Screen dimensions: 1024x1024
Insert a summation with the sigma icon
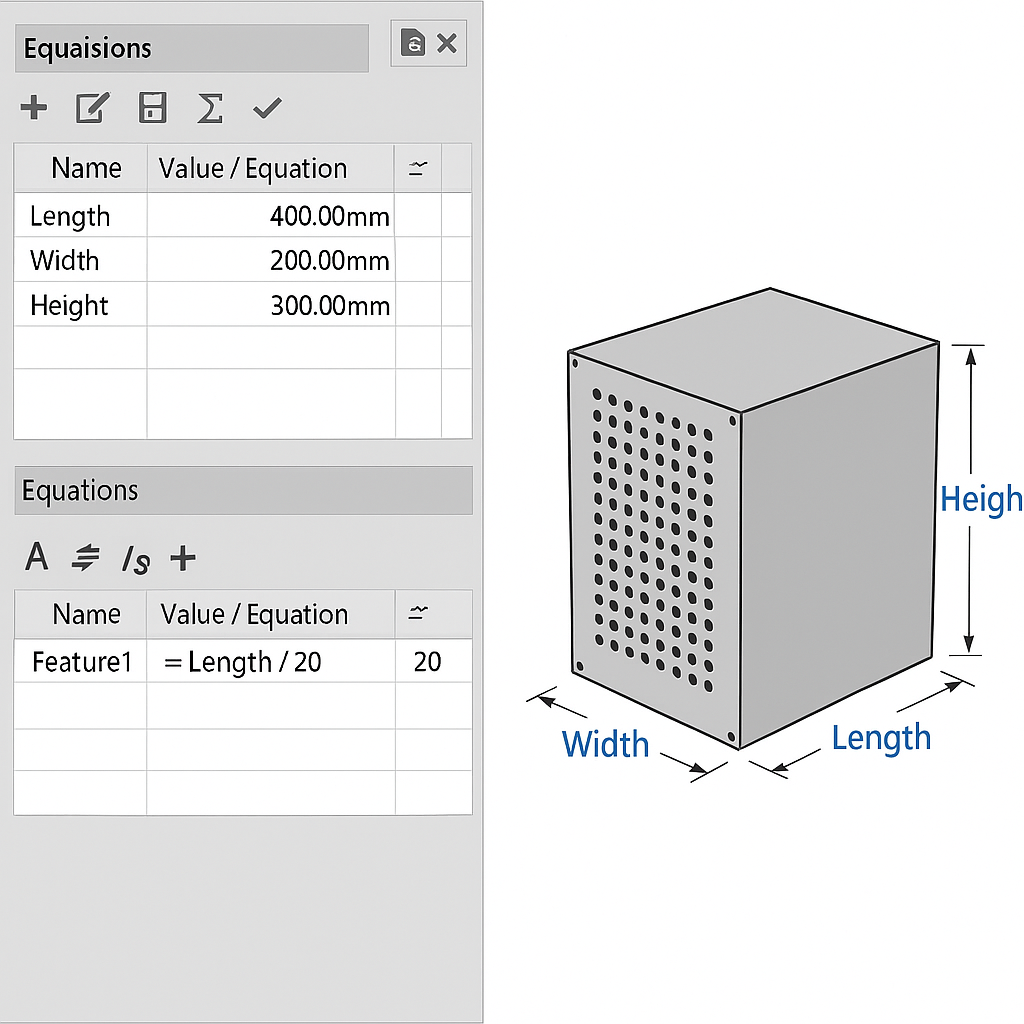pyautogui.click(x=209, y=108)
